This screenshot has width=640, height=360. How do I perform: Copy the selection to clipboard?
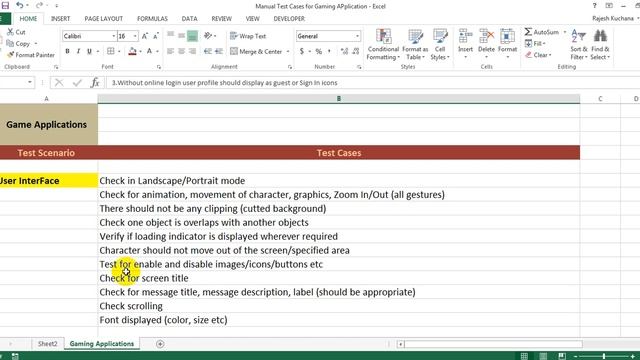pyautogui.click(x=18, y=43)
